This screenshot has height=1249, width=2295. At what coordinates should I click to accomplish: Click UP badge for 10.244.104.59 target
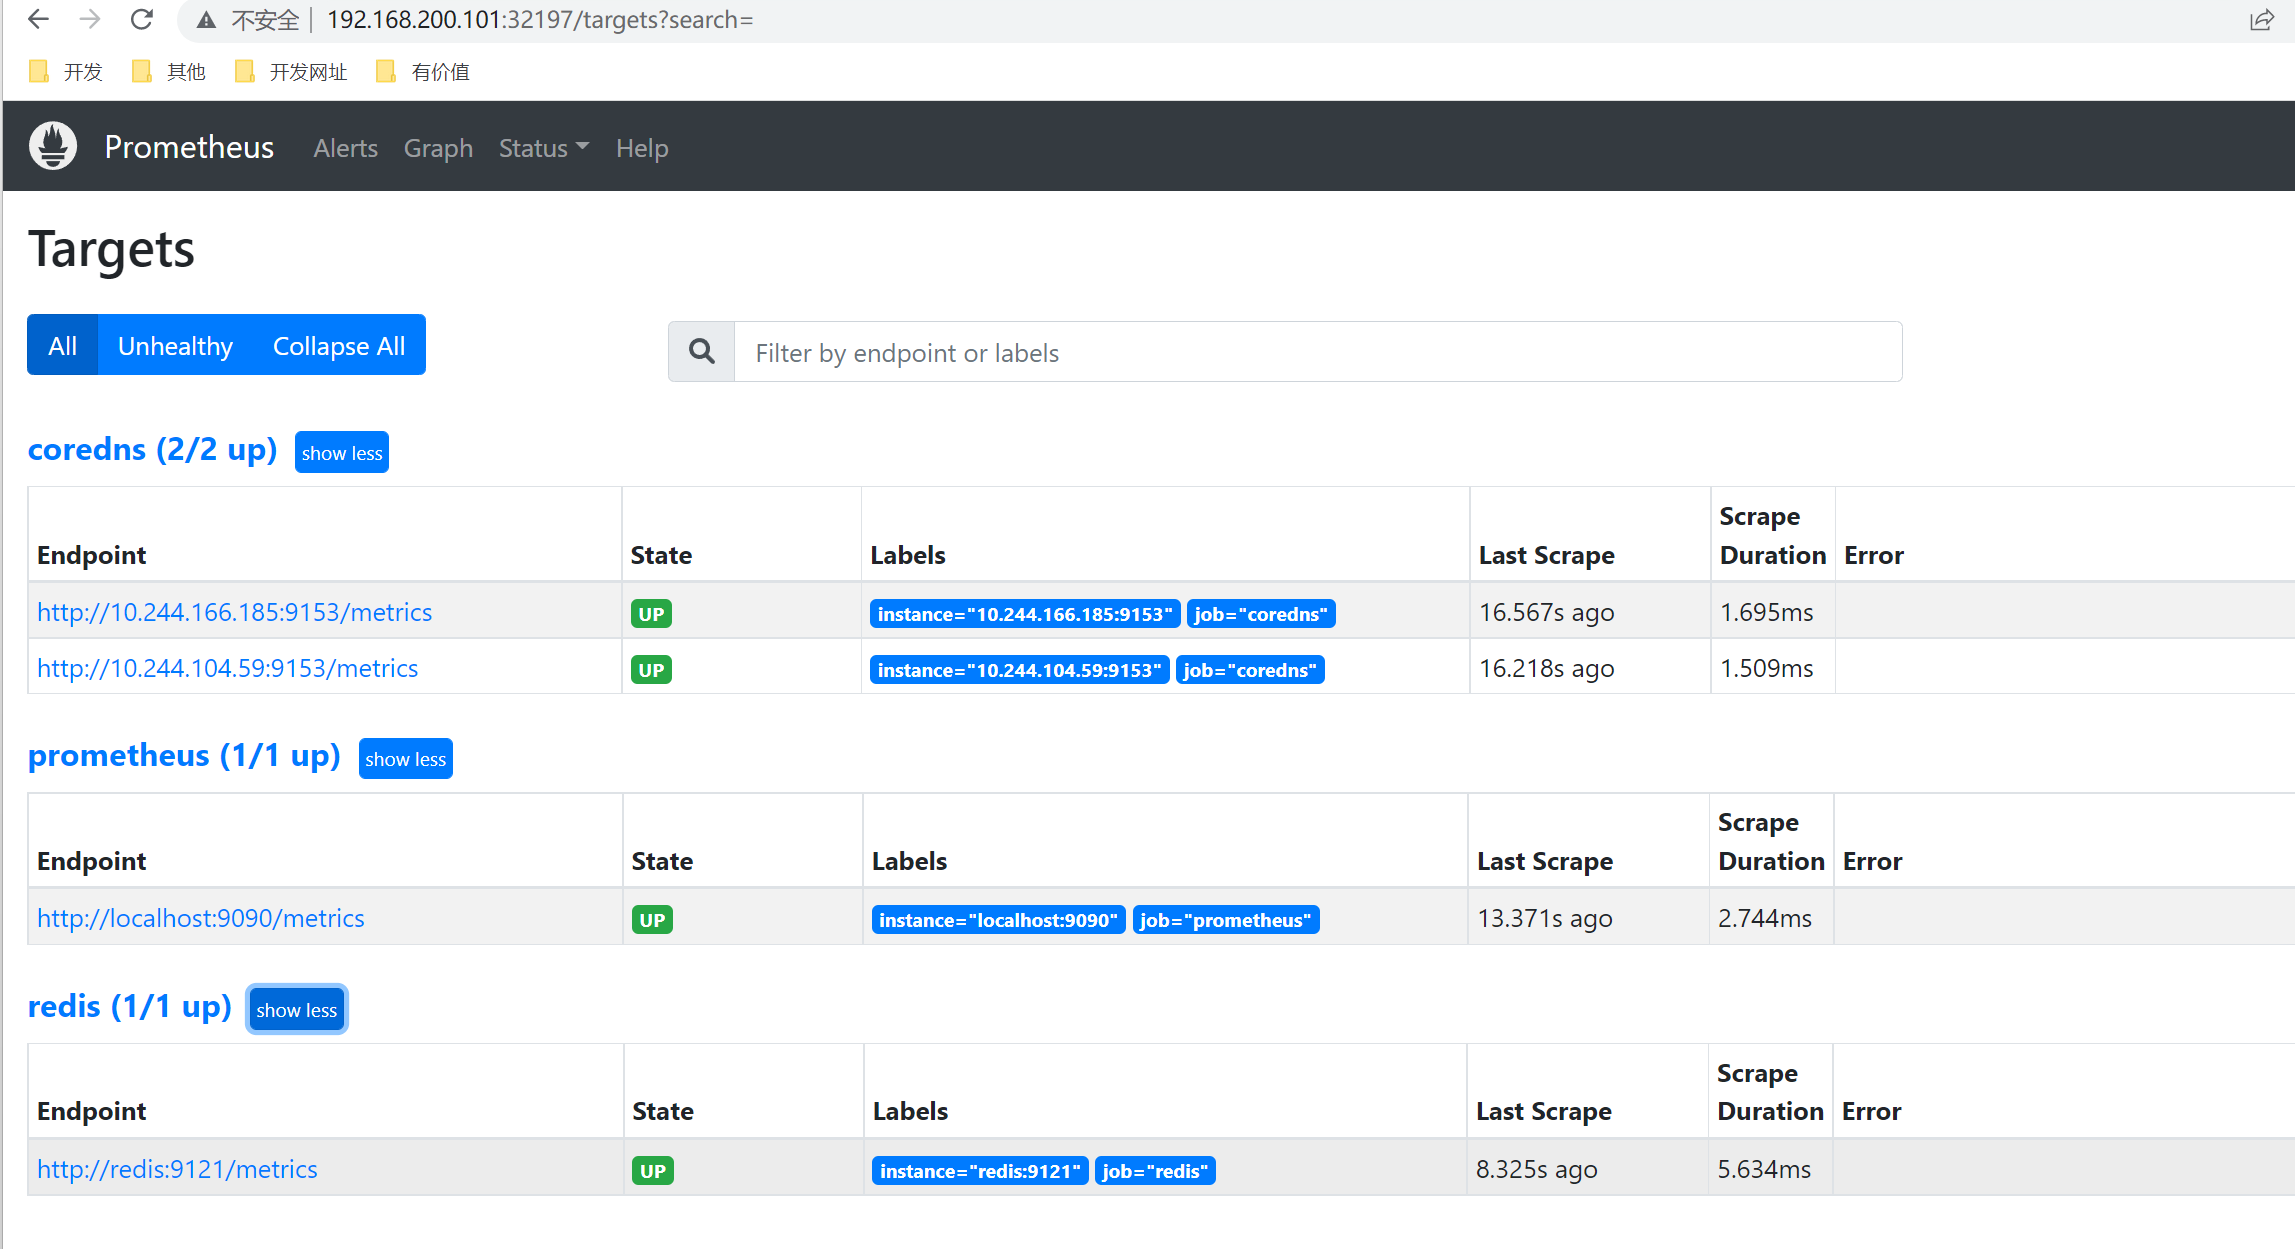coord(651,670)
